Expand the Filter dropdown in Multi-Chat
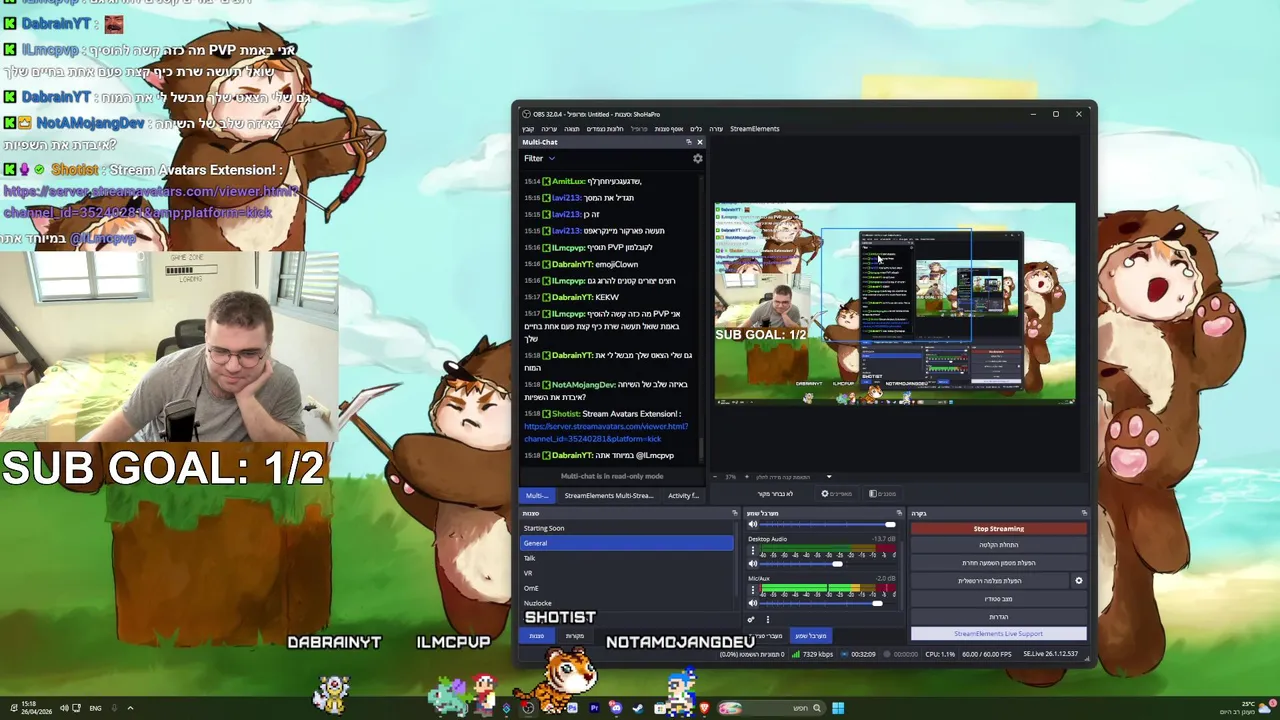The height and width of the screenshot is (720, 1280). click(x=539, y=158)
